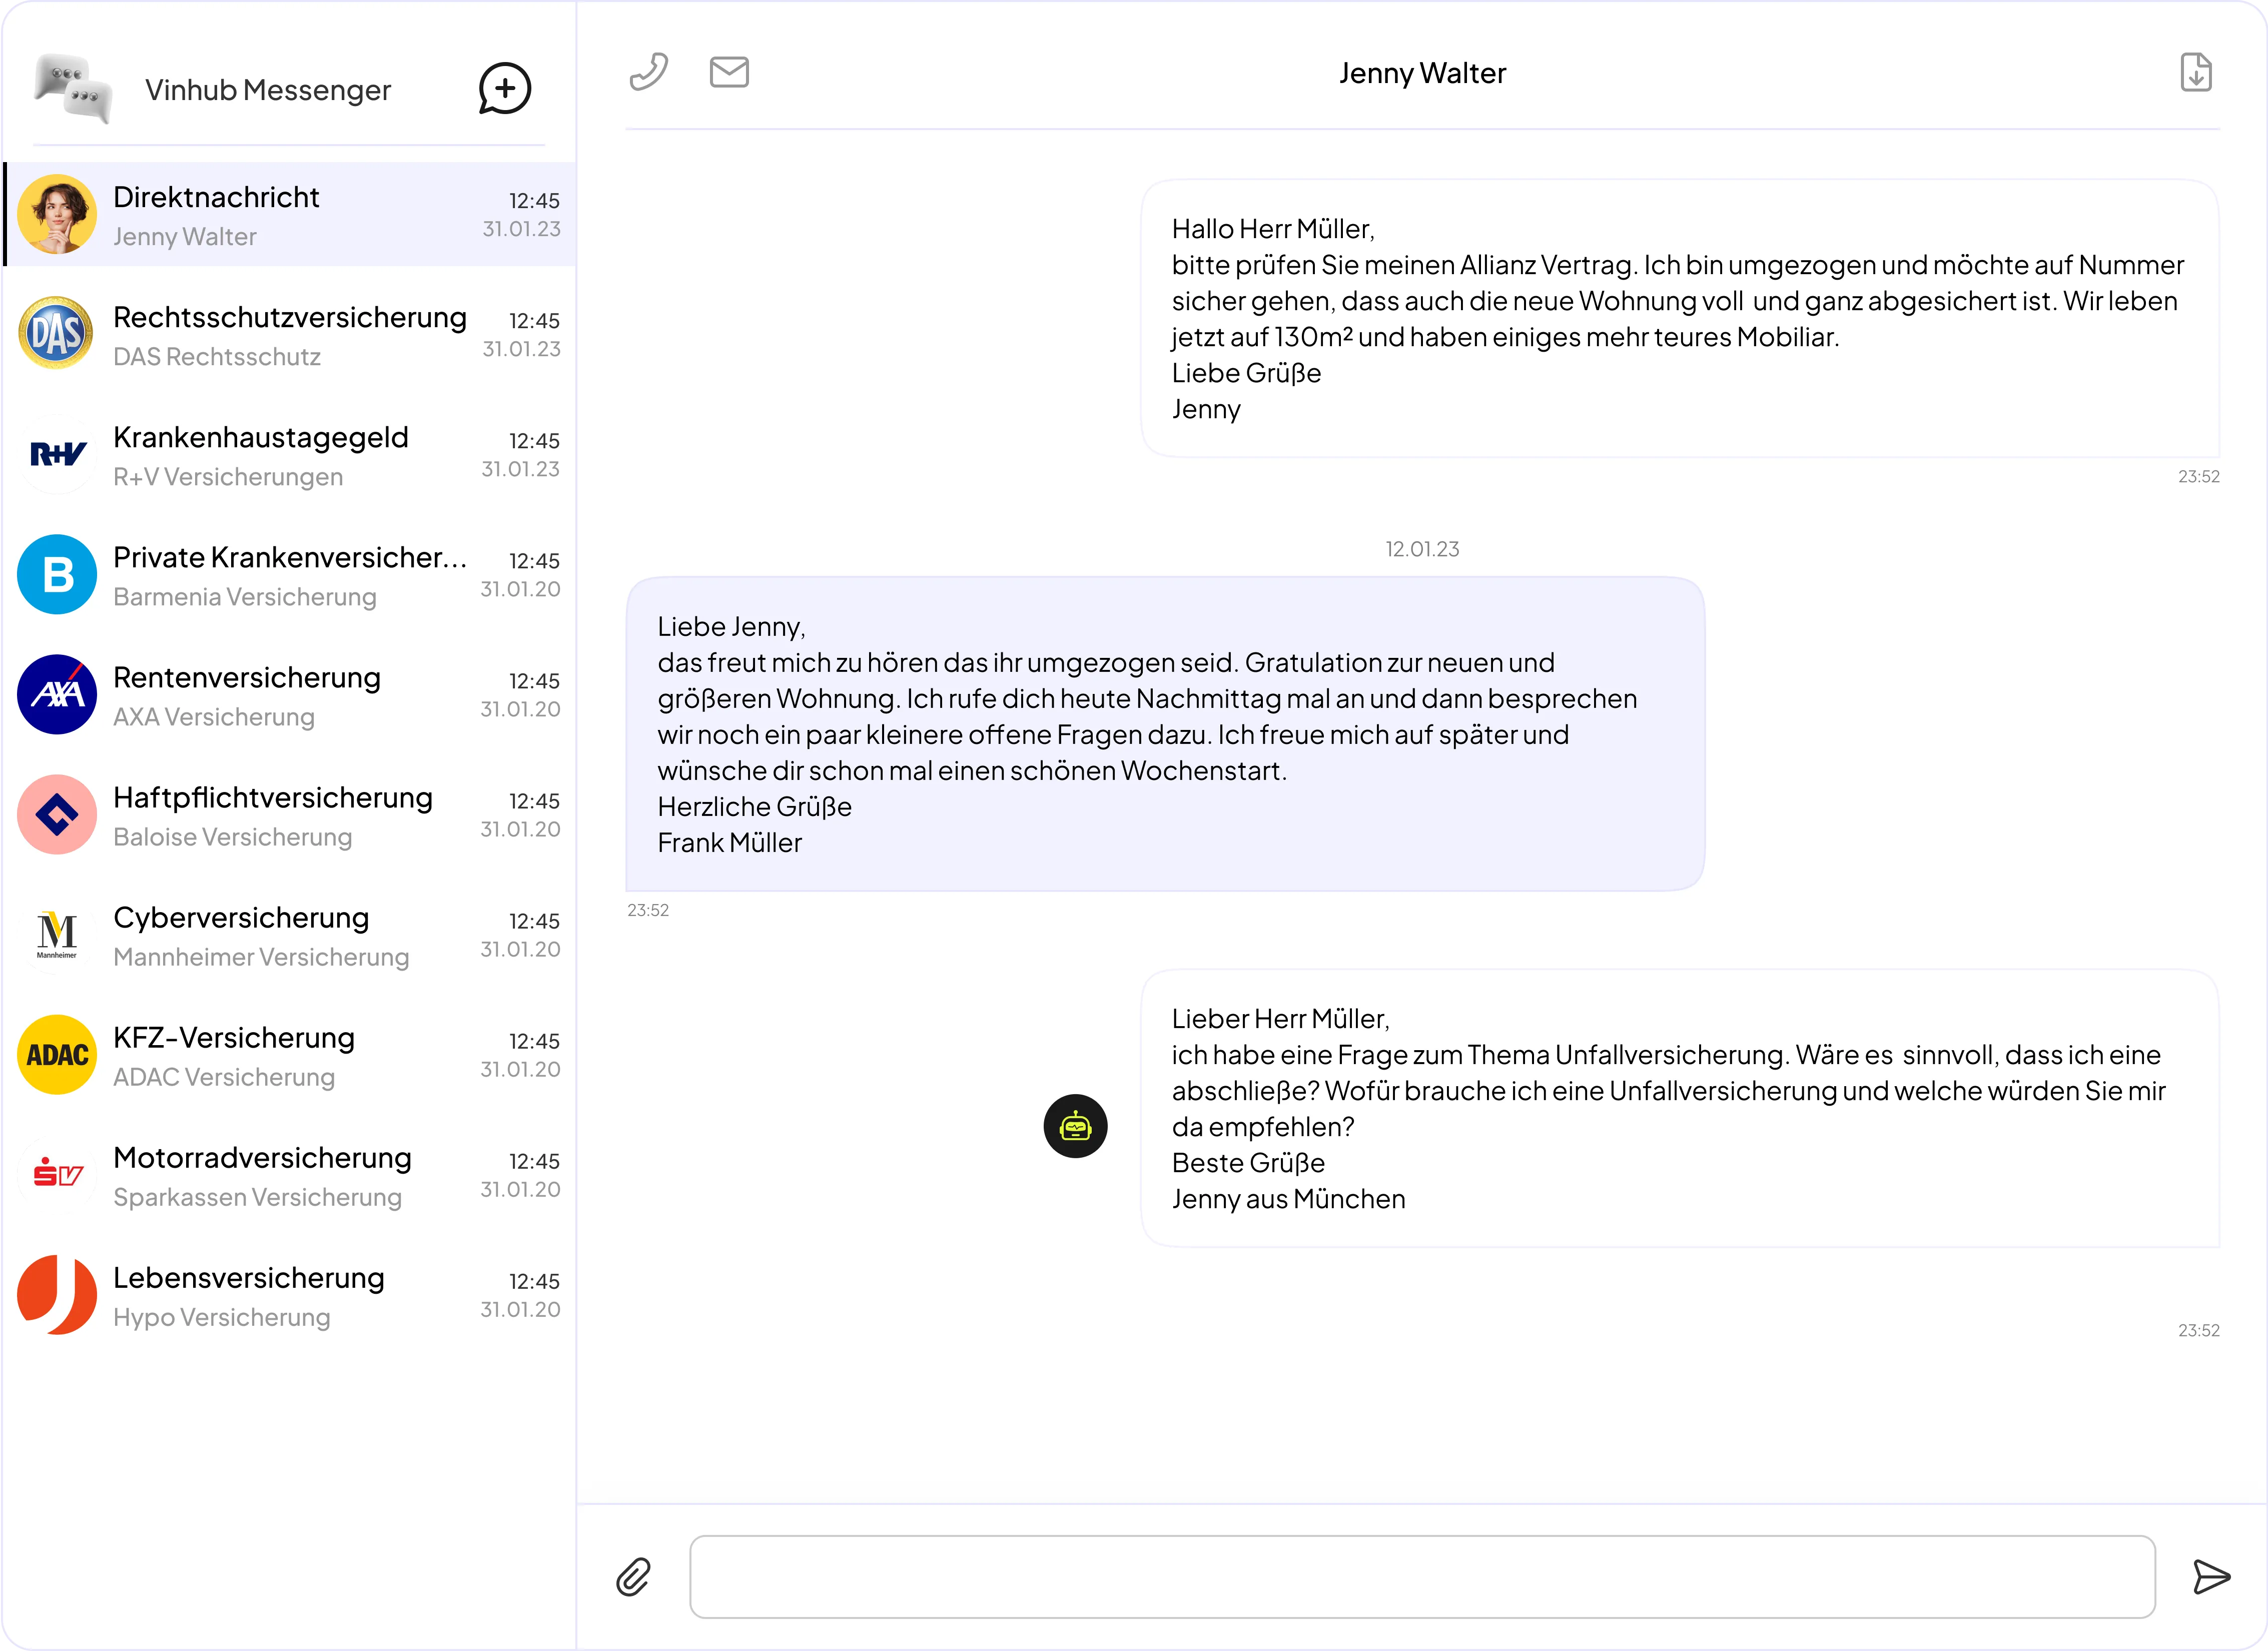Select Cyberversicherung Mannheimer conversation

click(x=290, y=935)
